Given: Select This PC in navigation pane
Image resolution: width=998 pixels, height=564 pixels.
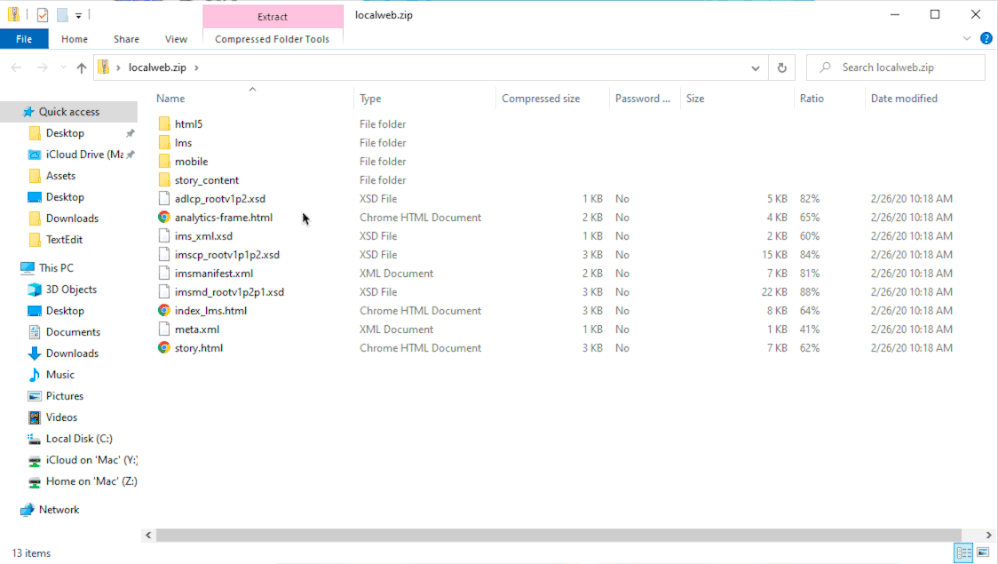Looking at the screenshot, I should pos(56,268).
